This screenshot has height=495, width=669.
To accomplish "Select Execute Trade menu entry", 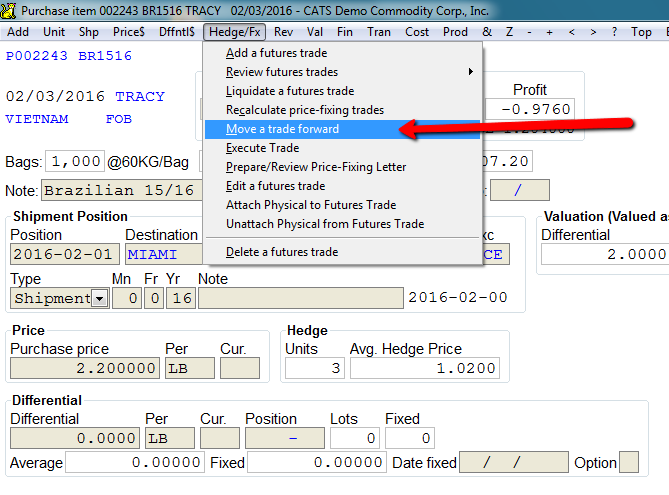I will pyautogui.click(x=343, y=148).
